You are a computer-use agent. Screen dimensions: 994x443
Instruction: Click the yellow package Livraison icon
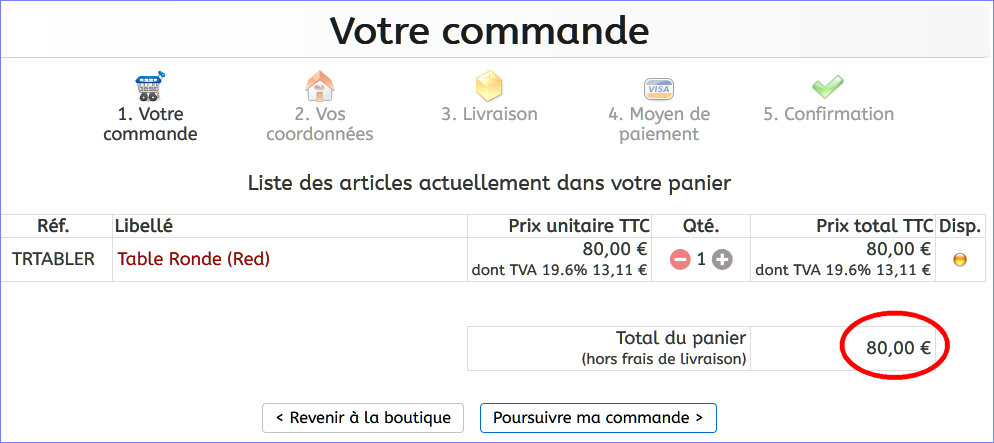pyautogui.click(x=489, y=86)
